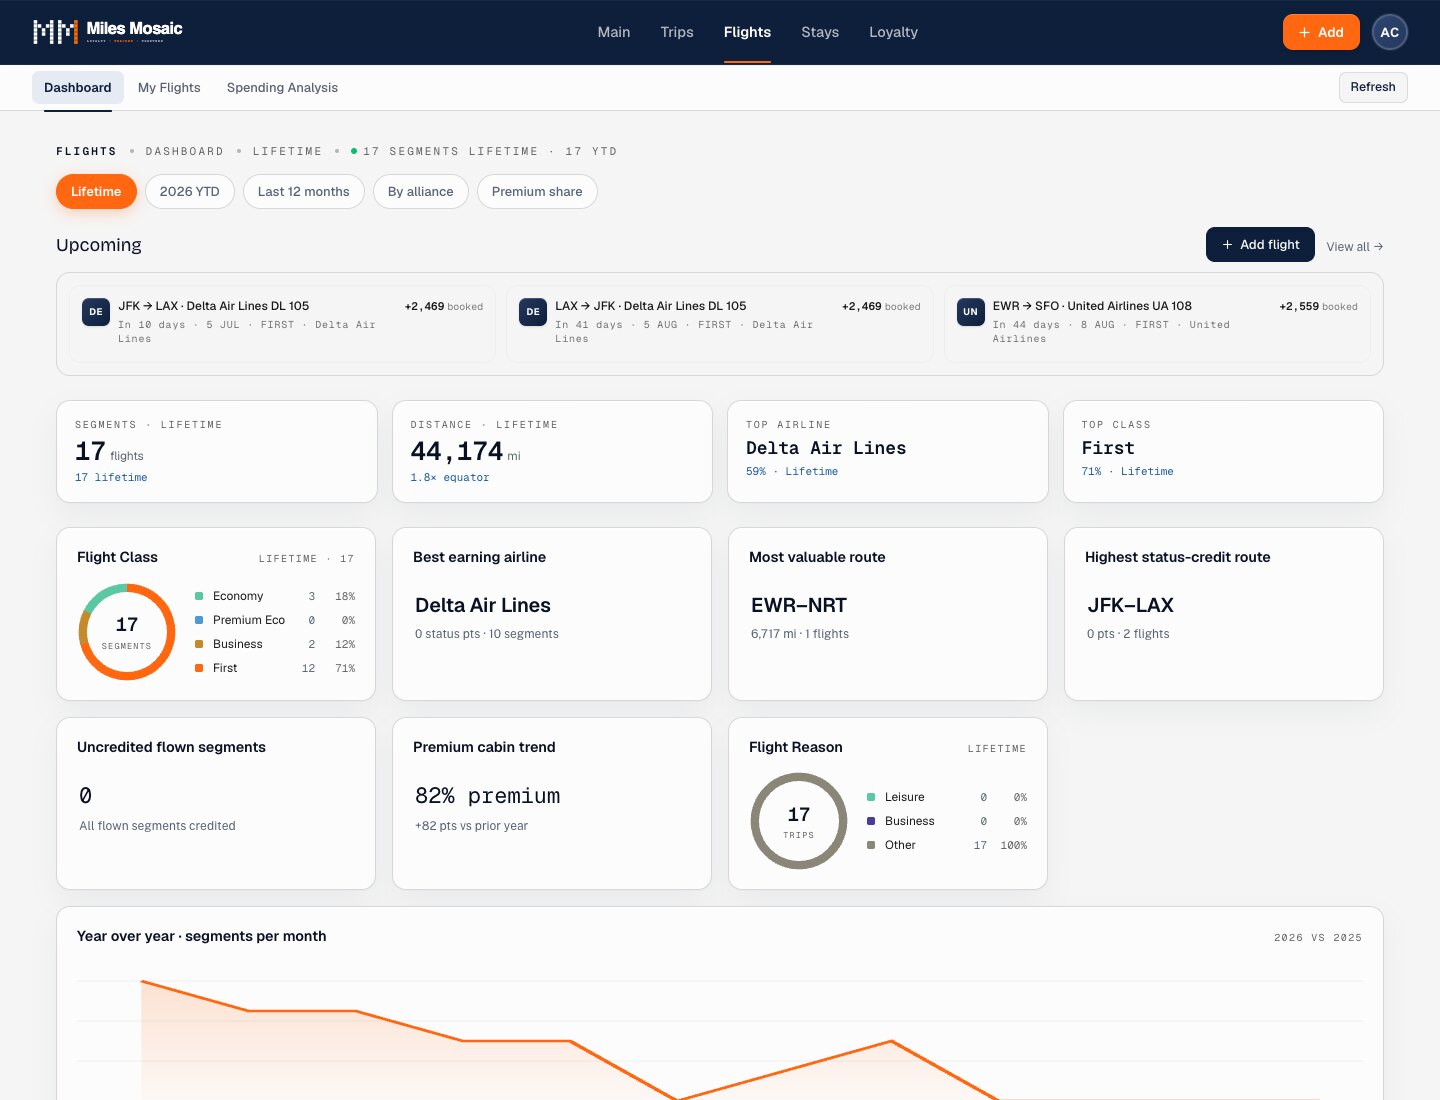Image resolution: width=1440 pixels, height=1100 pixels.
Task: Click the Flight Reason trips donut chart
Action: click(x=799, y=821)
